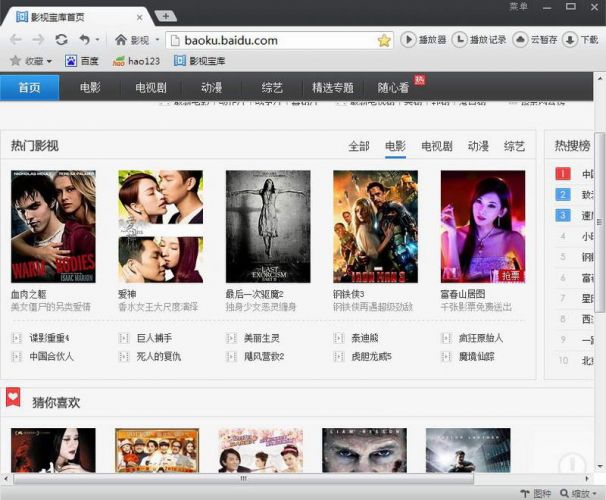Open a new tab with plus button
Viewport: 606px width, 500px height.
pos(167,16)
